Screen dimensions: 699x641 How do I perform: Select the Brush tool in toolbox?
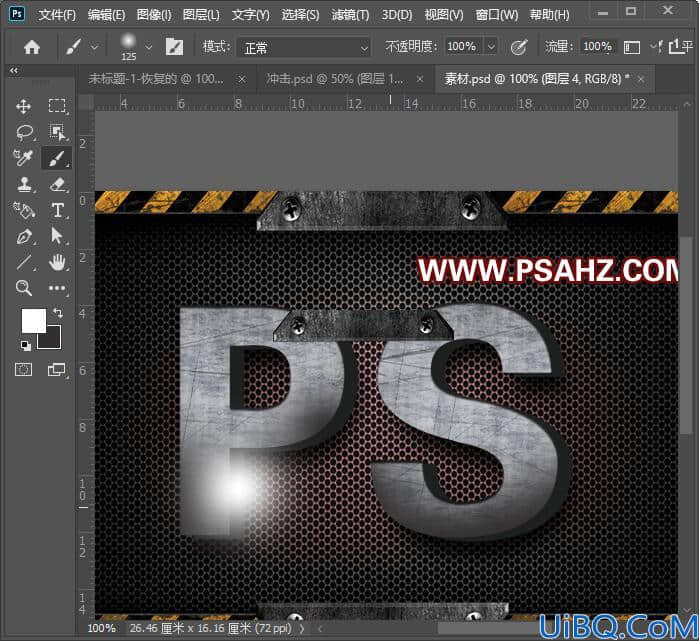[x=57, y=158]
